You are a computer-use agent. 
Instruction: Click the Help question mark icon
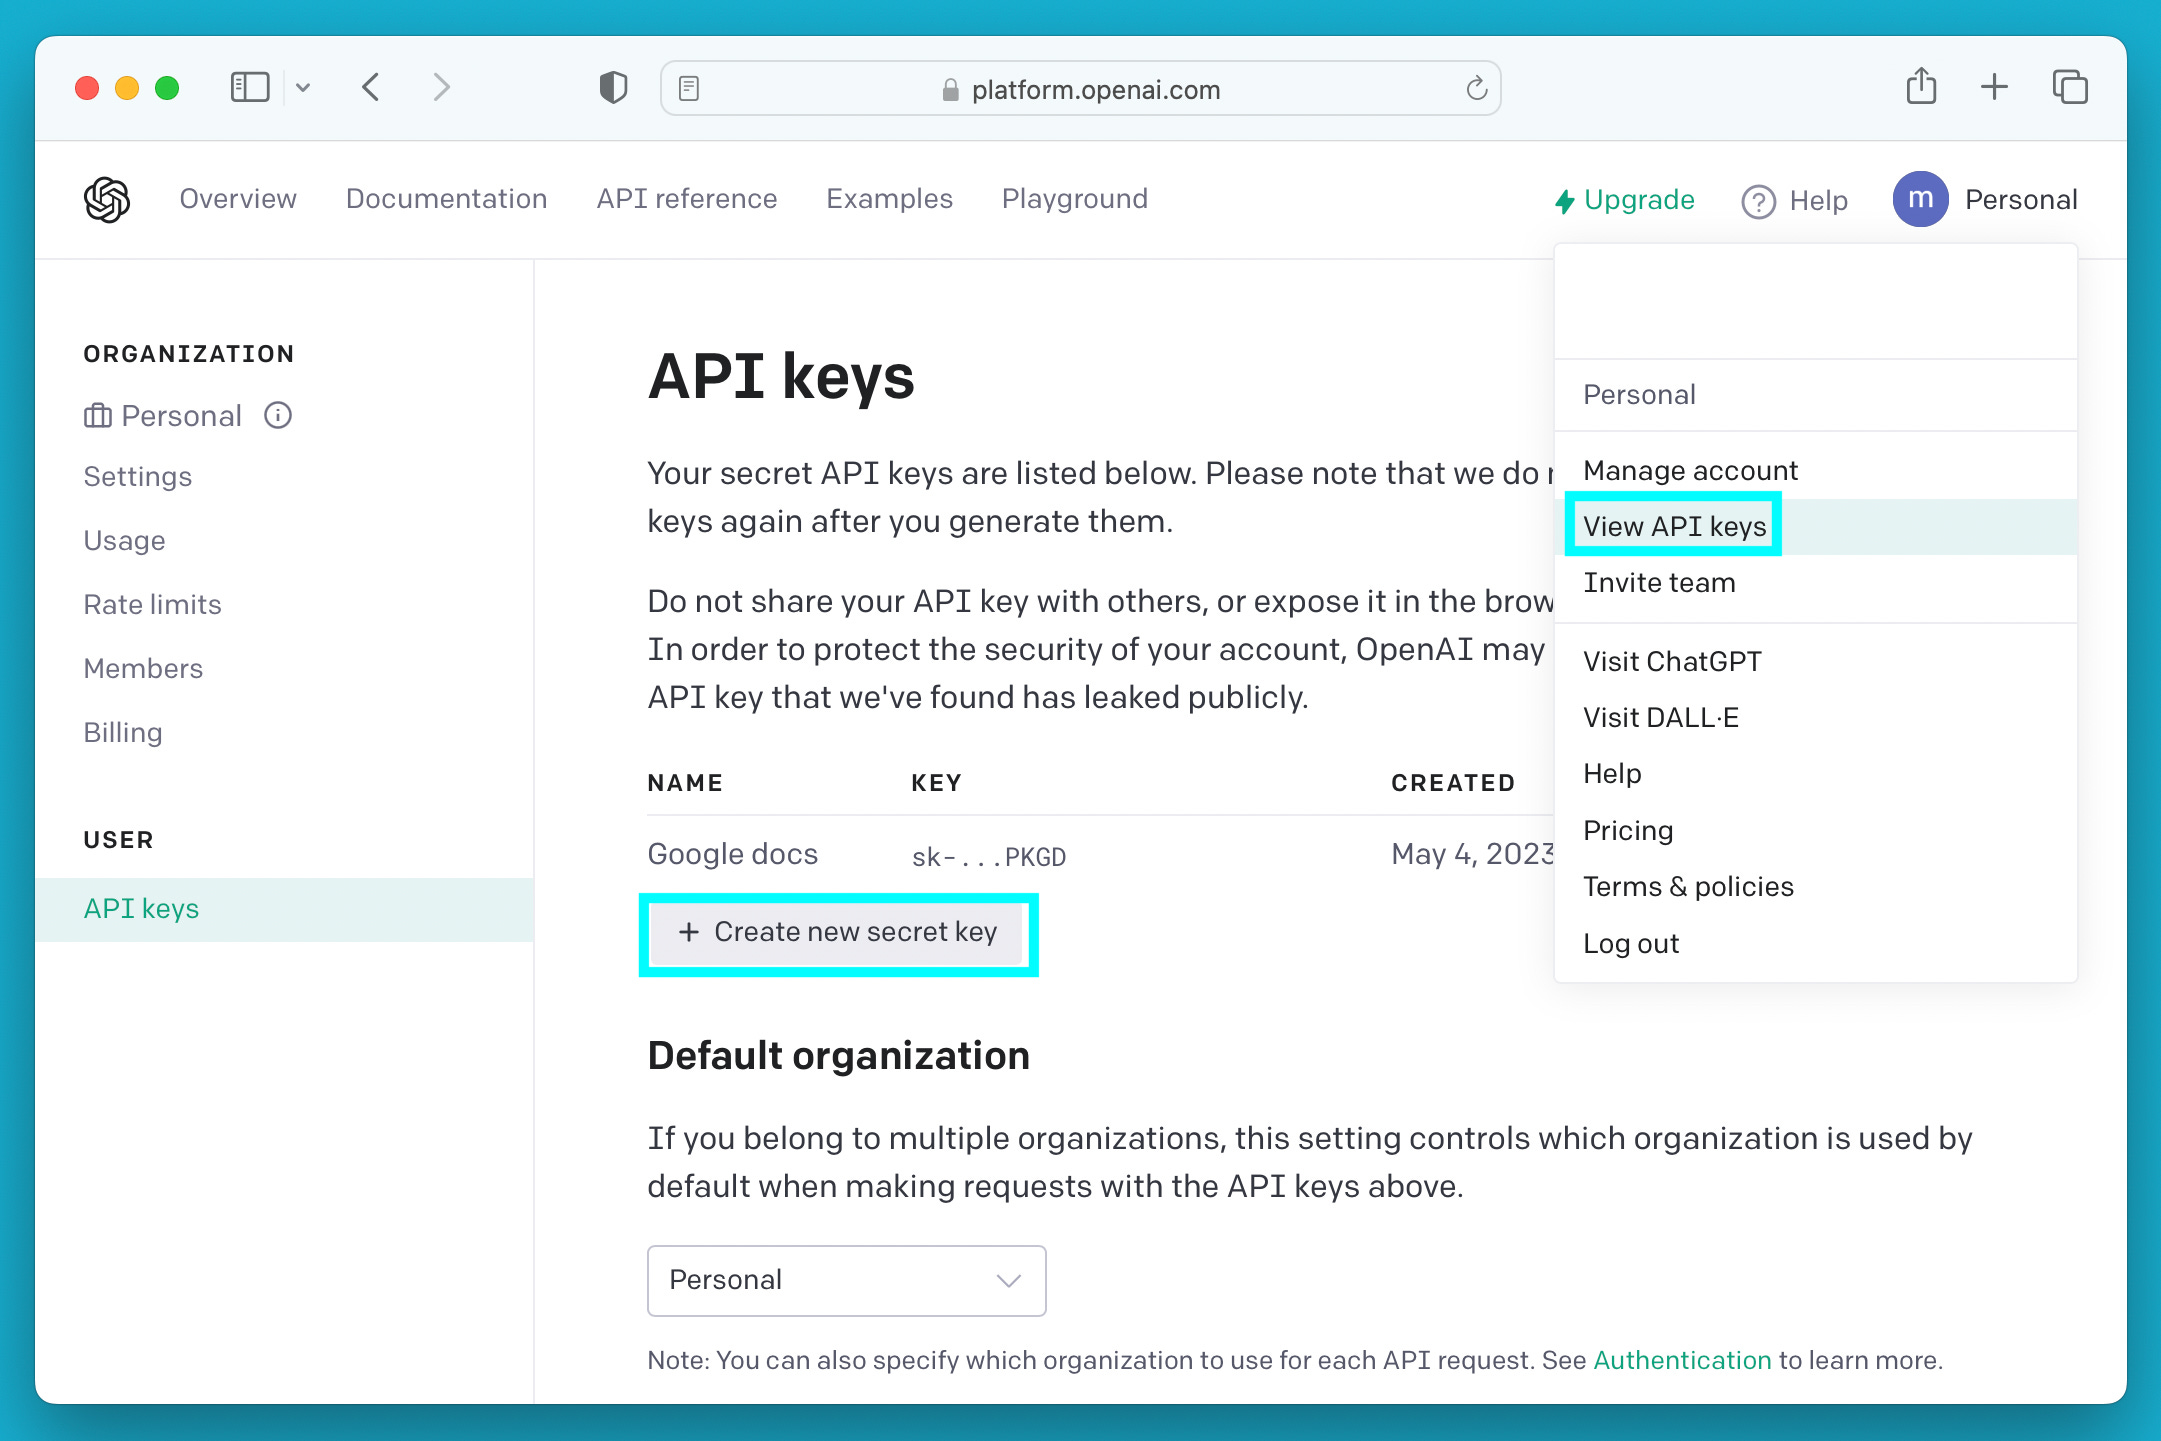(1758, 200)
